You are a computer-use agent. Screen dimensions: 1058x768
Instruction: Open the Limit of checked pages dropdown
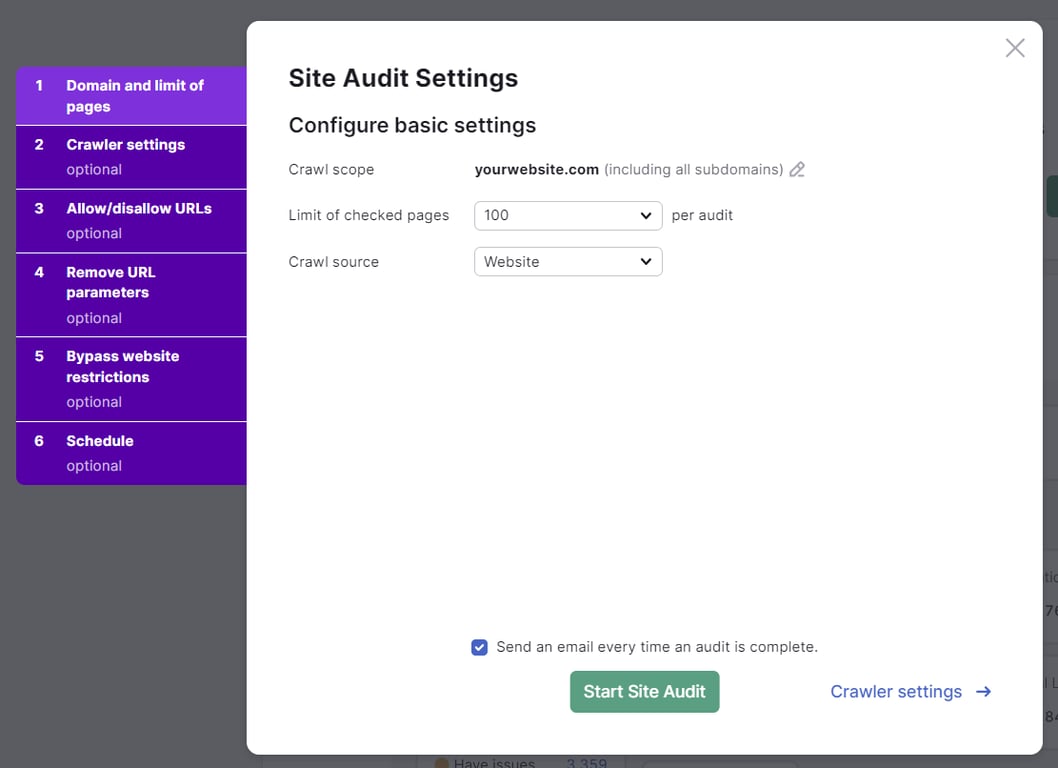tap(567, 215)
